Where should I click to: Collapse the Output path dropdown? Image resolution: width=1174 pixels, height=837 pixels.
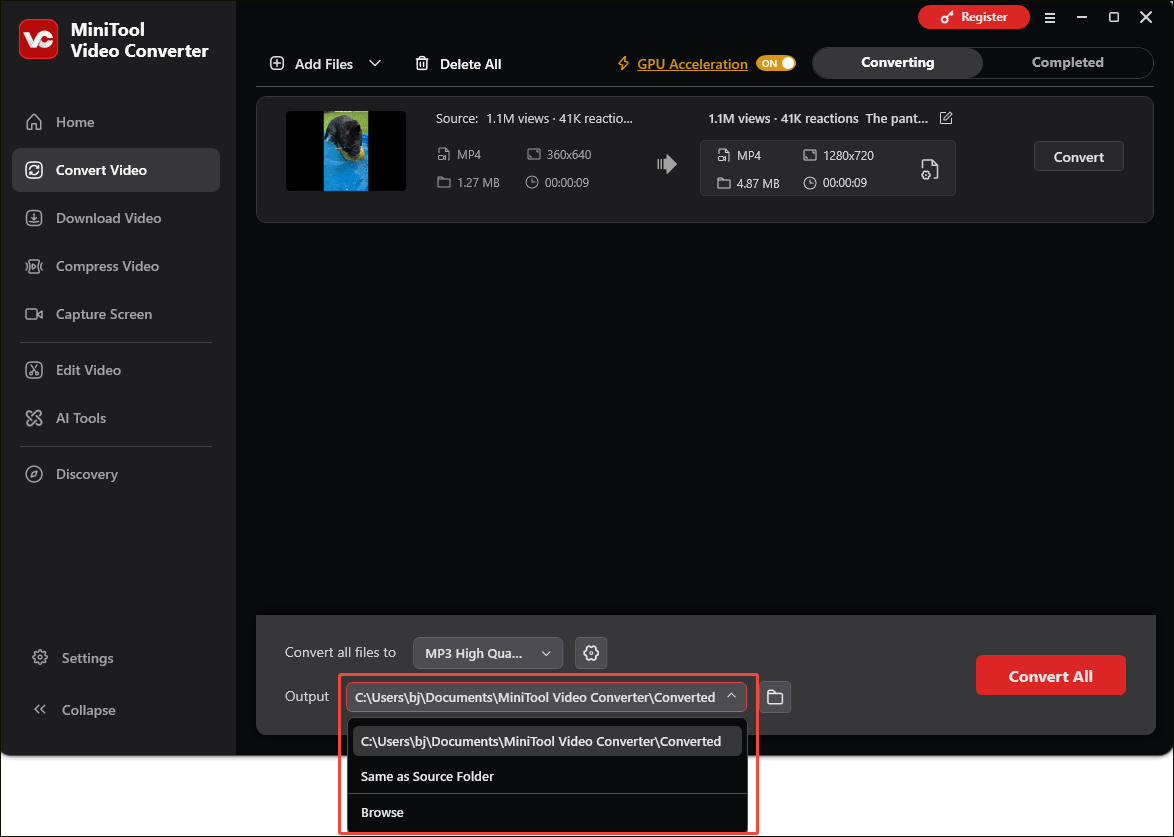(x=732, y=696)
